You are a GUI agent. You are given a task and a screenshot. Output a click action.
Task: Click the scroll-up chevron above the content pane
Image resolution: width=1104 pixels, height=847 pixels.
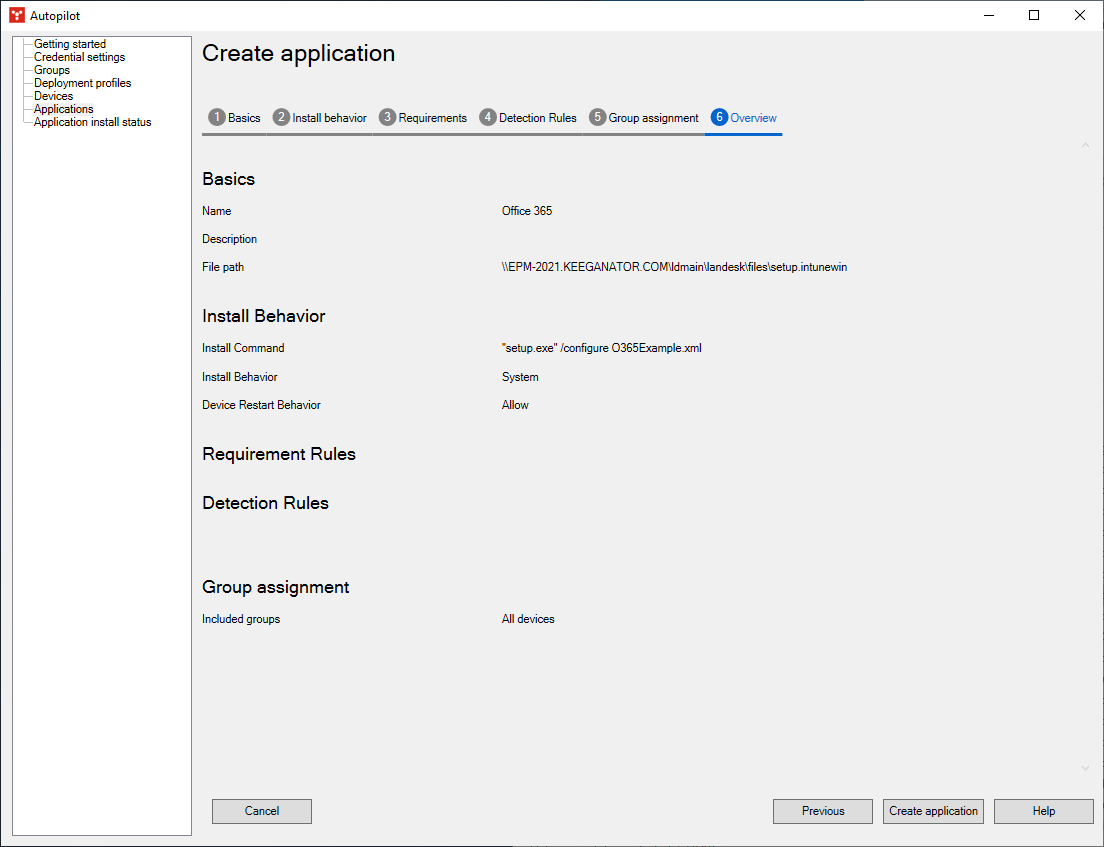coord(1085,144)
